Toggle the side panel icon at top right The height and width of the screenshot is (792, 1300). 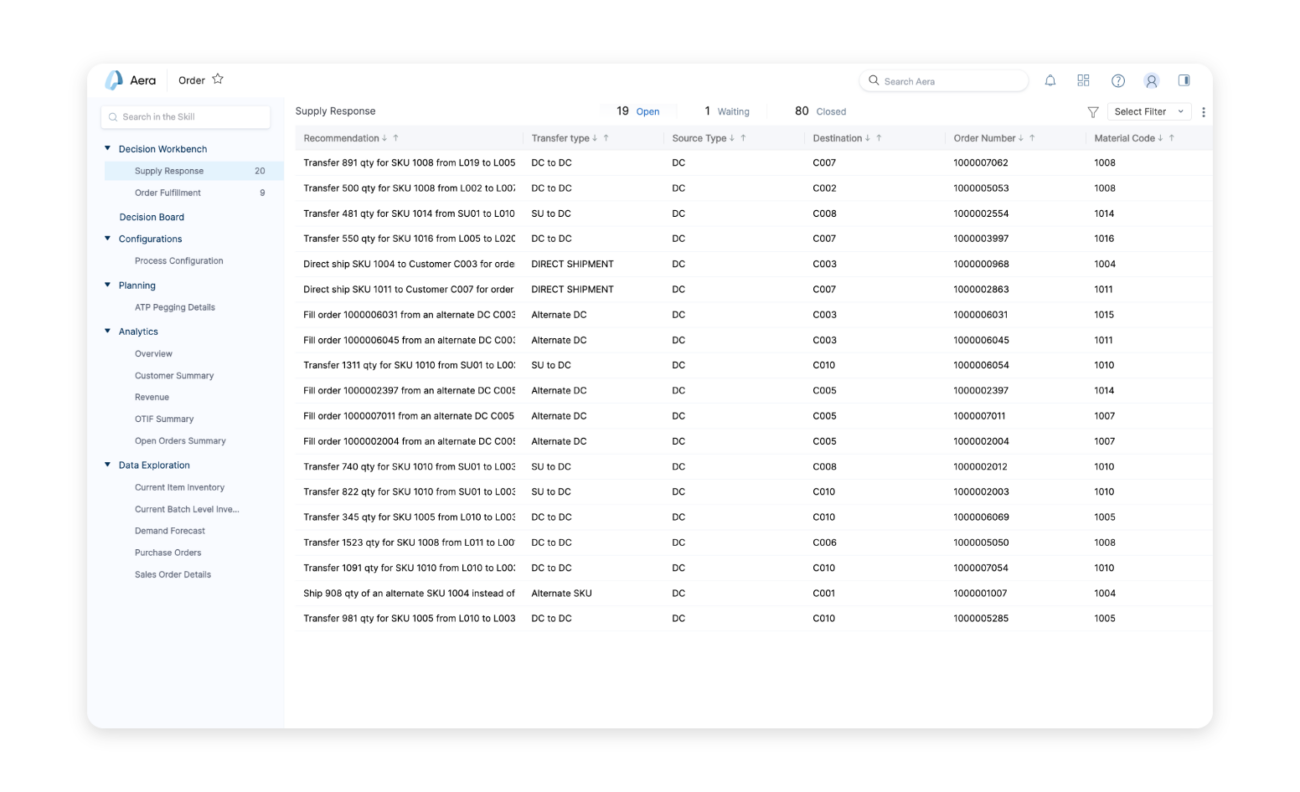point(1182,80)
